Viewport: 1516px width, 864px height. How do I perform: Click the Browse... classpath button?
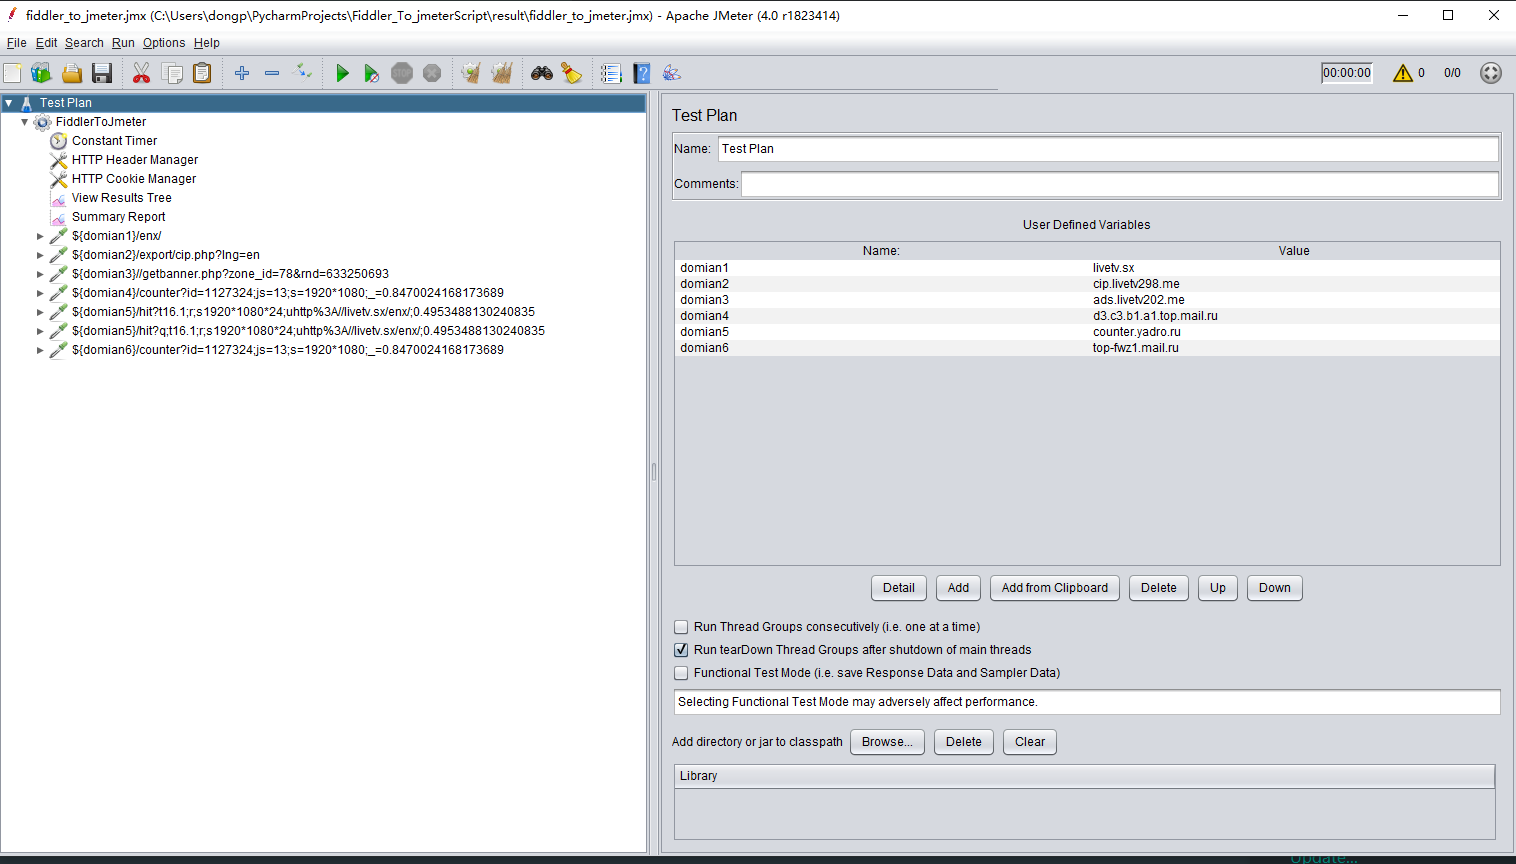(887, 742)
